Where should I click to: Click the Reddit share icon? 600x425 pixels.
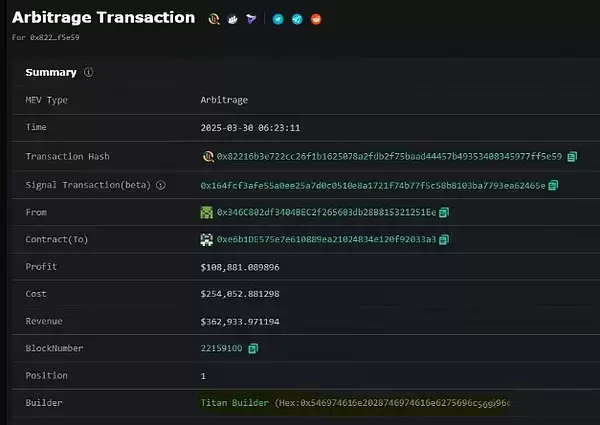coord(316,19)
